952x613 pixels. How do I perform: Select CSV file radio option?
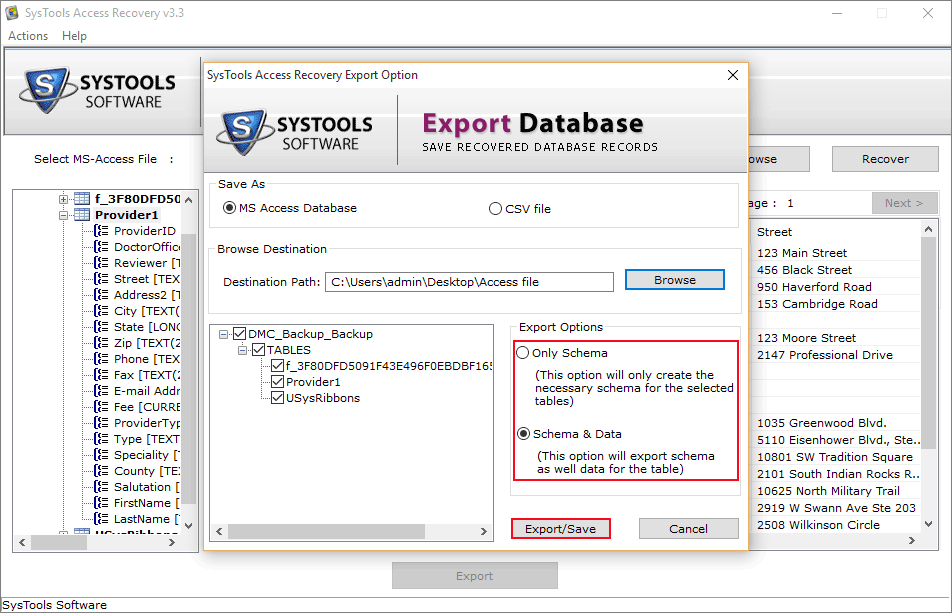[495, 209]
